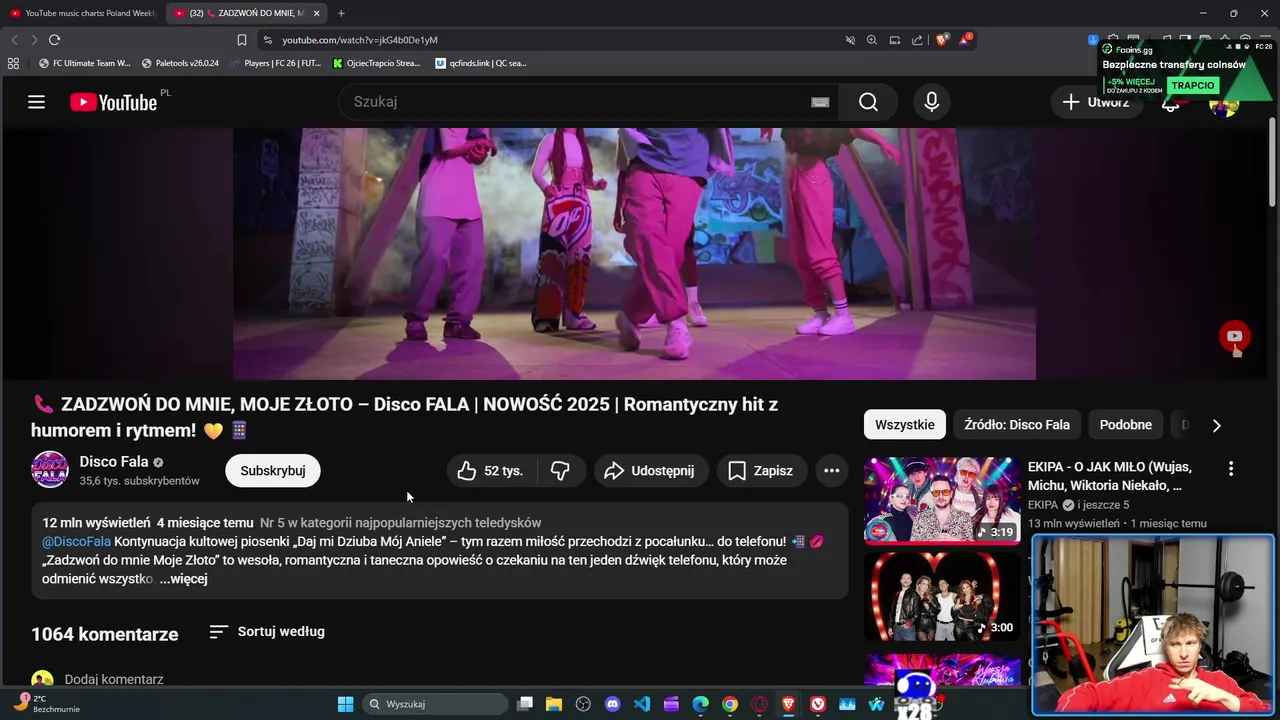Open Paletools v26.0.24 bookmark
The width and height of the screenshot is (1280, 720).
pos(180,63)
